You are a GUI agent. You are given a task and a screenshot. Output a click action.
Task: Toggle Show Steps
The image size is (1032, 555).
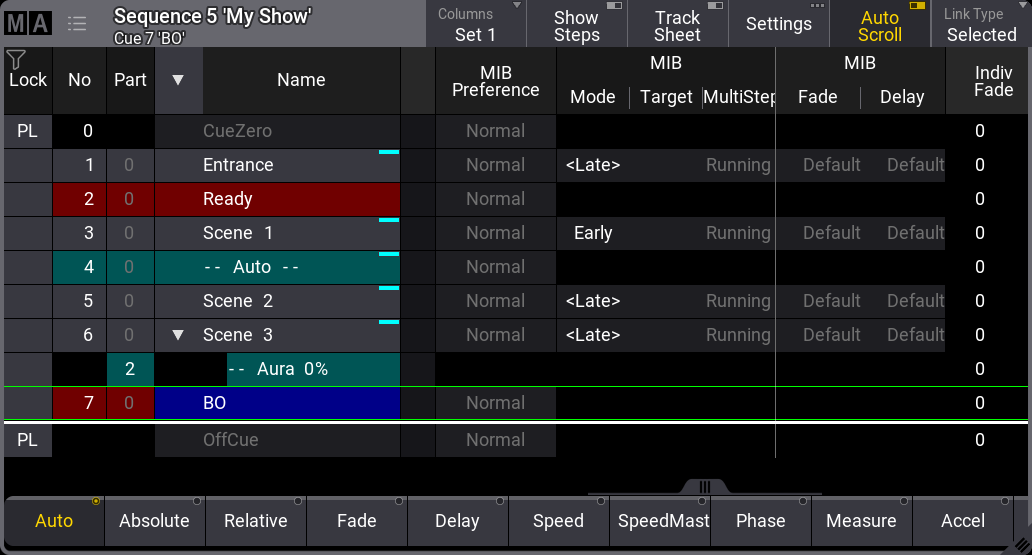coord(577,25)
